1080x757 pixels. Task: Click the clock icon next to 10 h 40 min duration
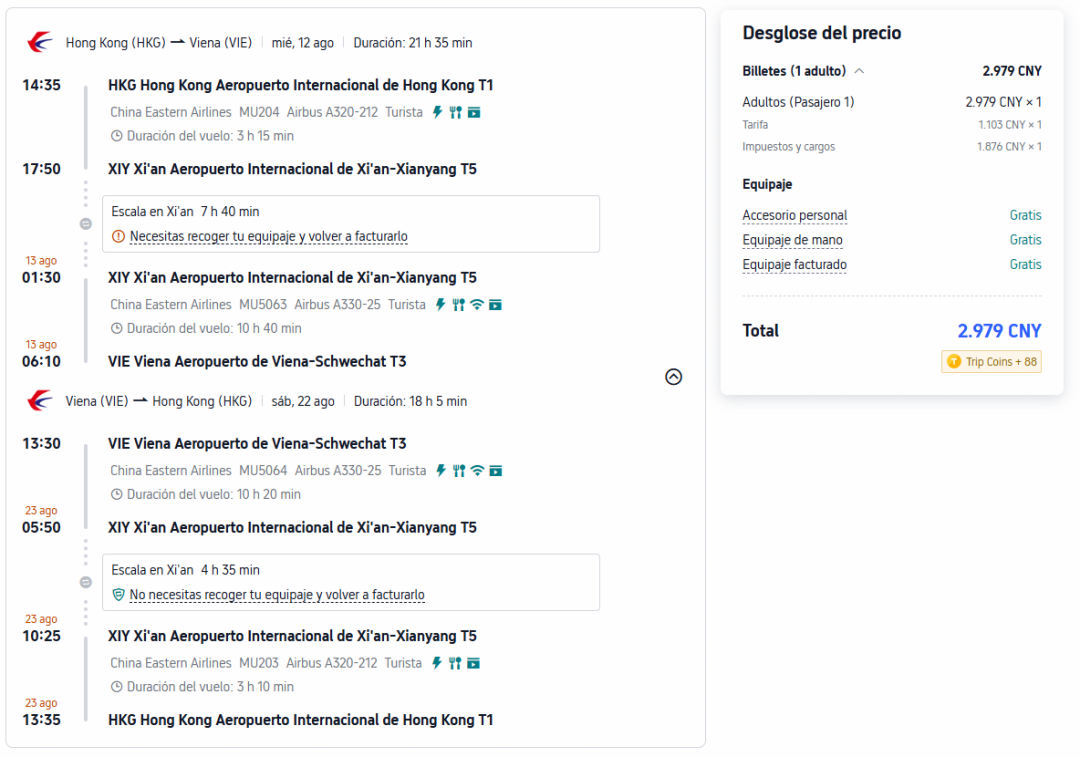click(x=116, y=329)
